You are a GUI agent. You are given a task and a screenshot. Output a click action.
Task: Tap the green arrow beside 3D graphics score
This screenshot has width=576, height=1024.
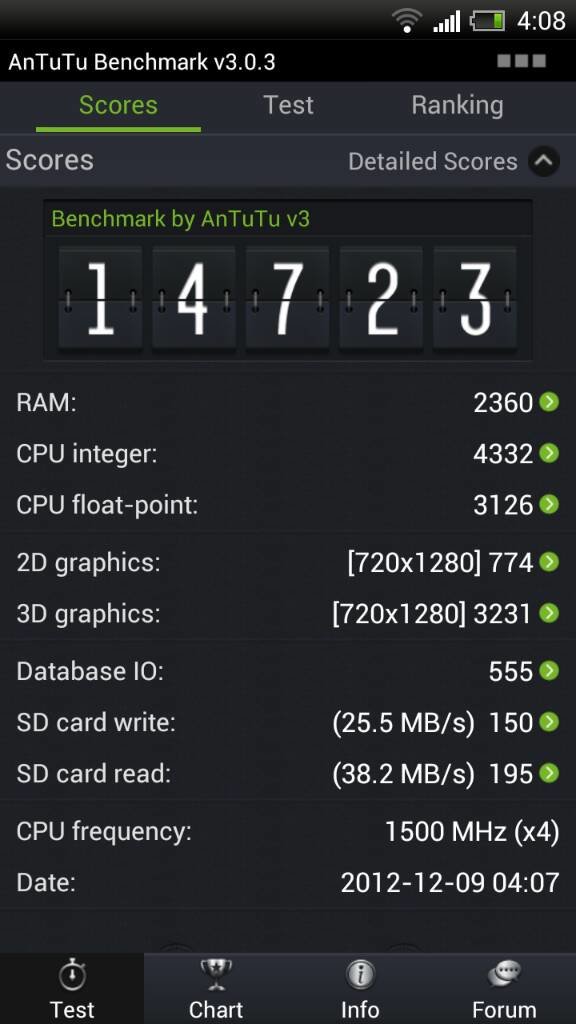click(x=549, y=613)
